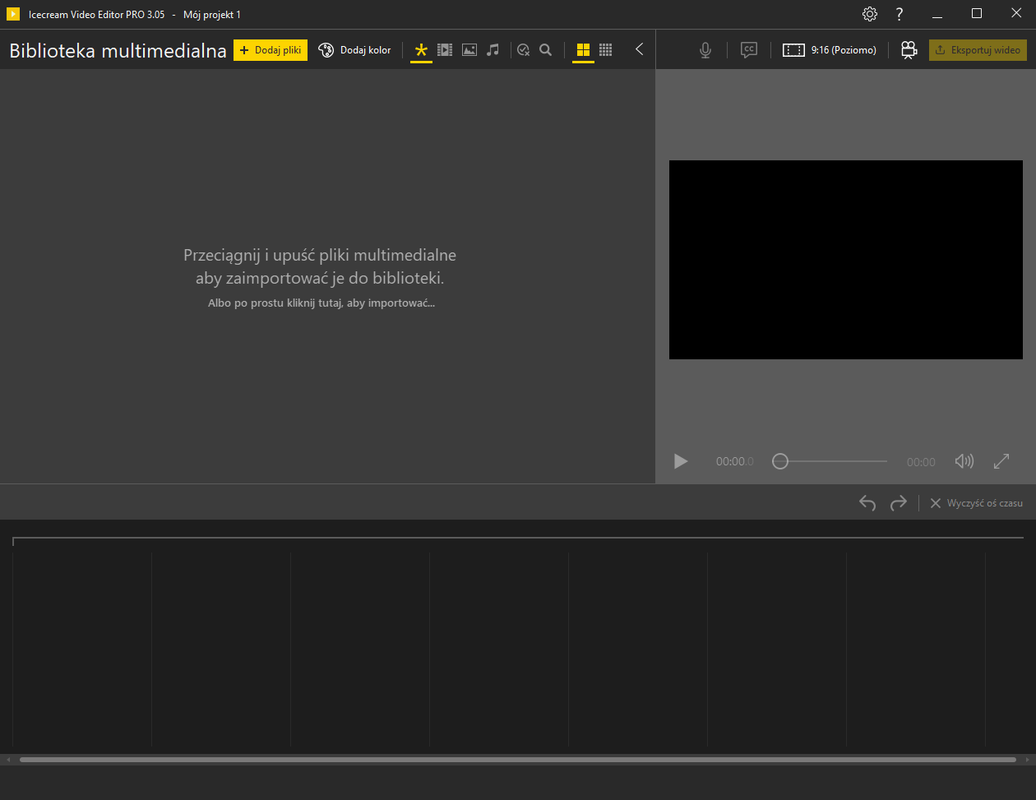This screenshot has height=800, width=1036.
Task: Minimize the application window
Action: (937, 15)
